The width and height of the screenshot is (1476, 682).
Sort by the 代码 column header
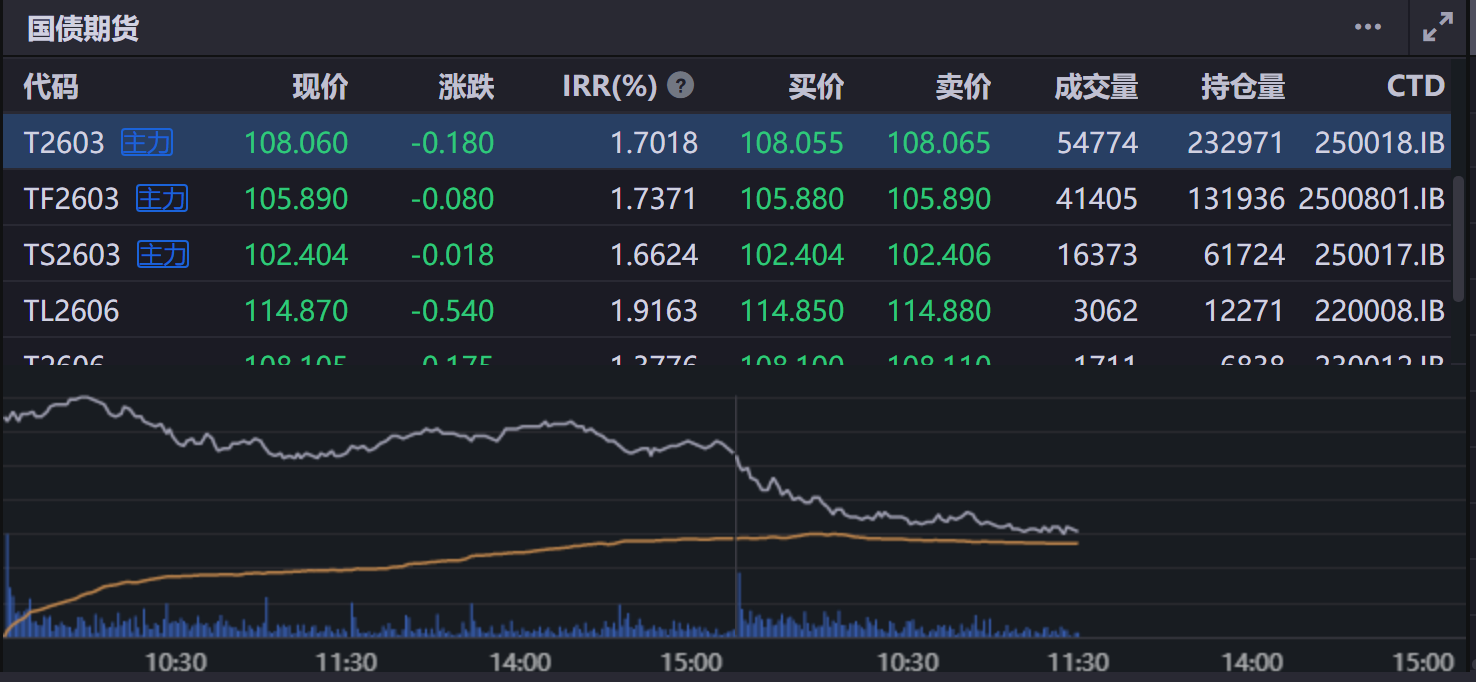[51, 87]
